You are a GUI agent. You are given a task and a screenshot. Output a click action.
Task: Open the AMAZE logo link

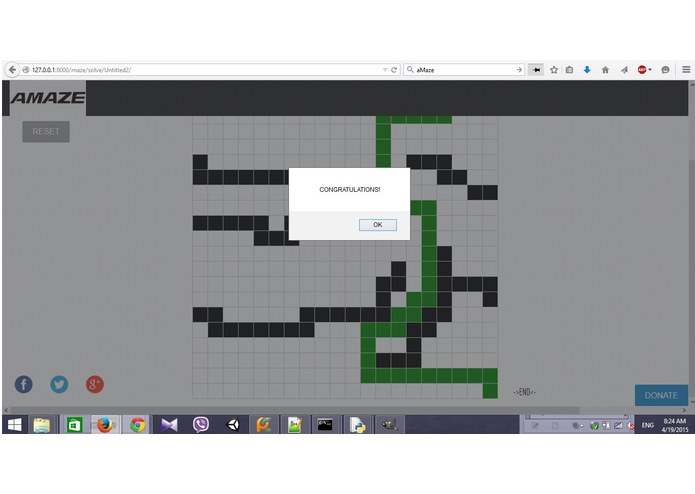pyautogui.click(x=47, y=98)
